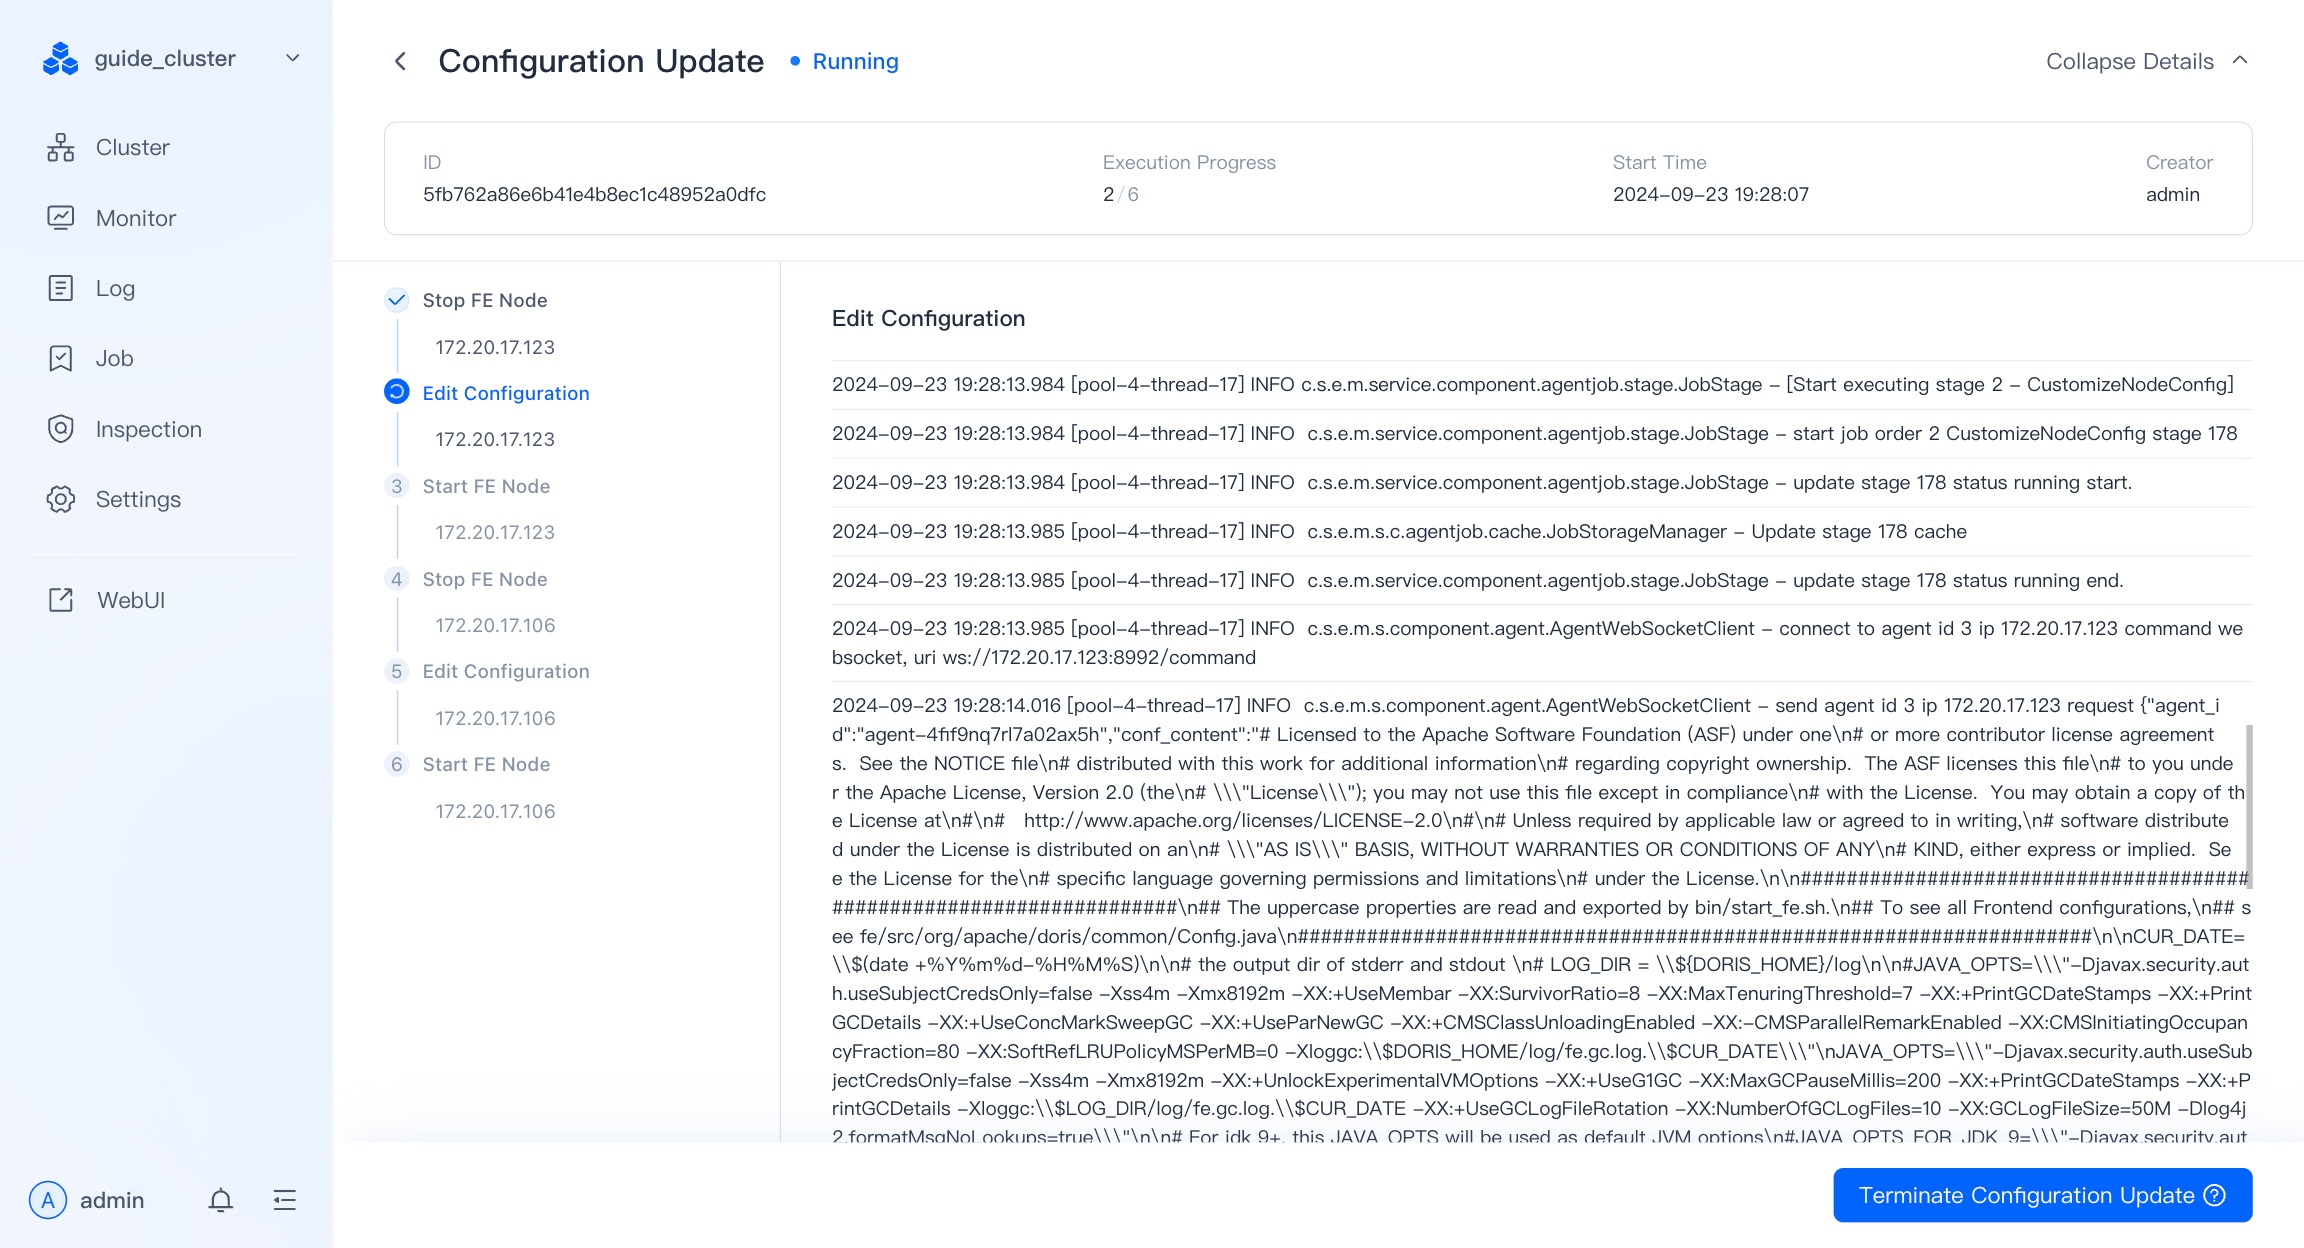The width and height of the screenshot is (2304, 1248).
Task: Select the running Edit Configuration step icon
Action: click(x=397, y=392)
